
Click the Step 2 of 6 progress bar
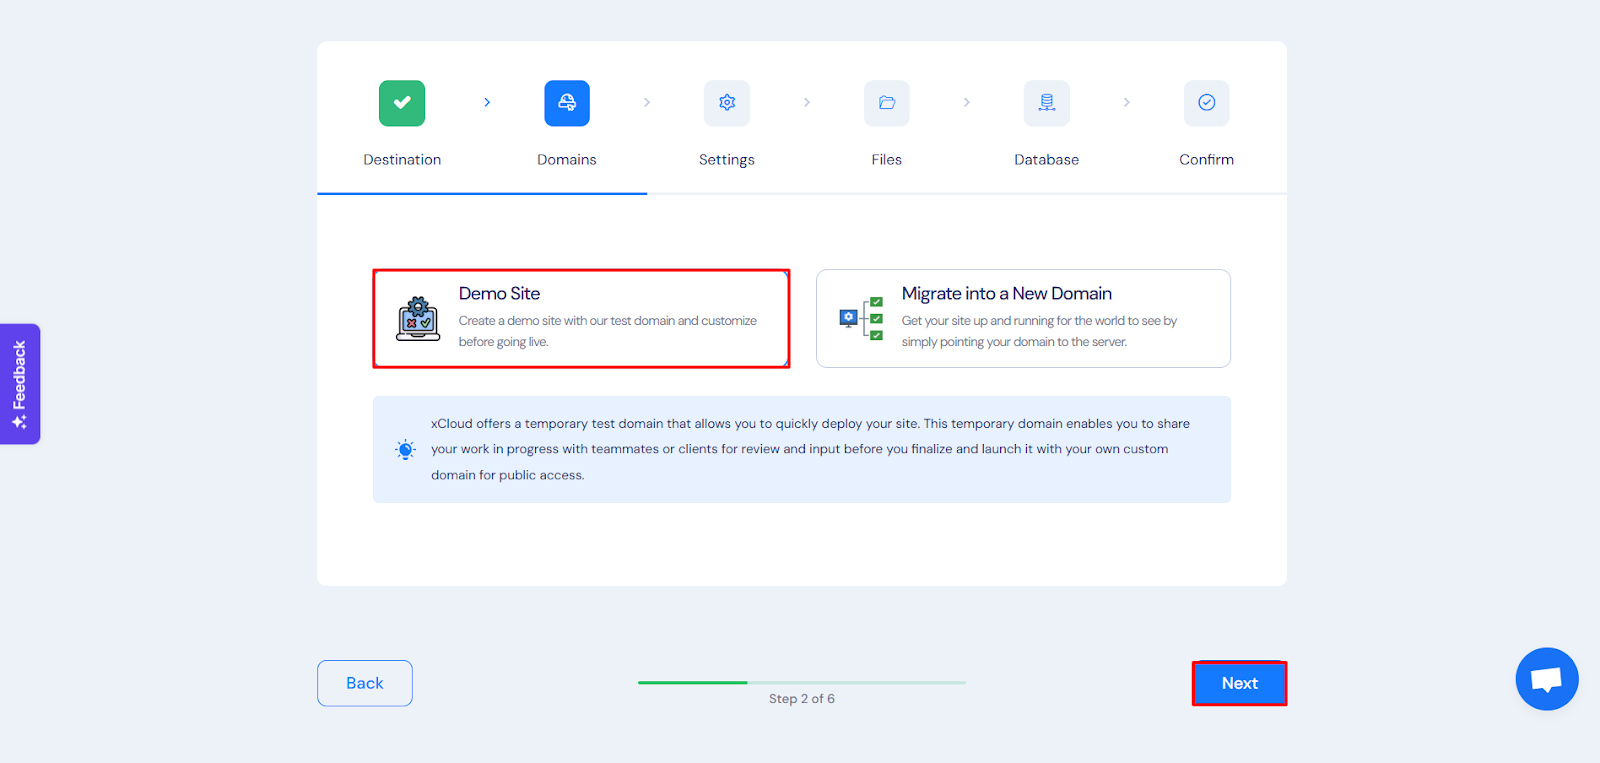pyautogui.click(x=801, y=683)
